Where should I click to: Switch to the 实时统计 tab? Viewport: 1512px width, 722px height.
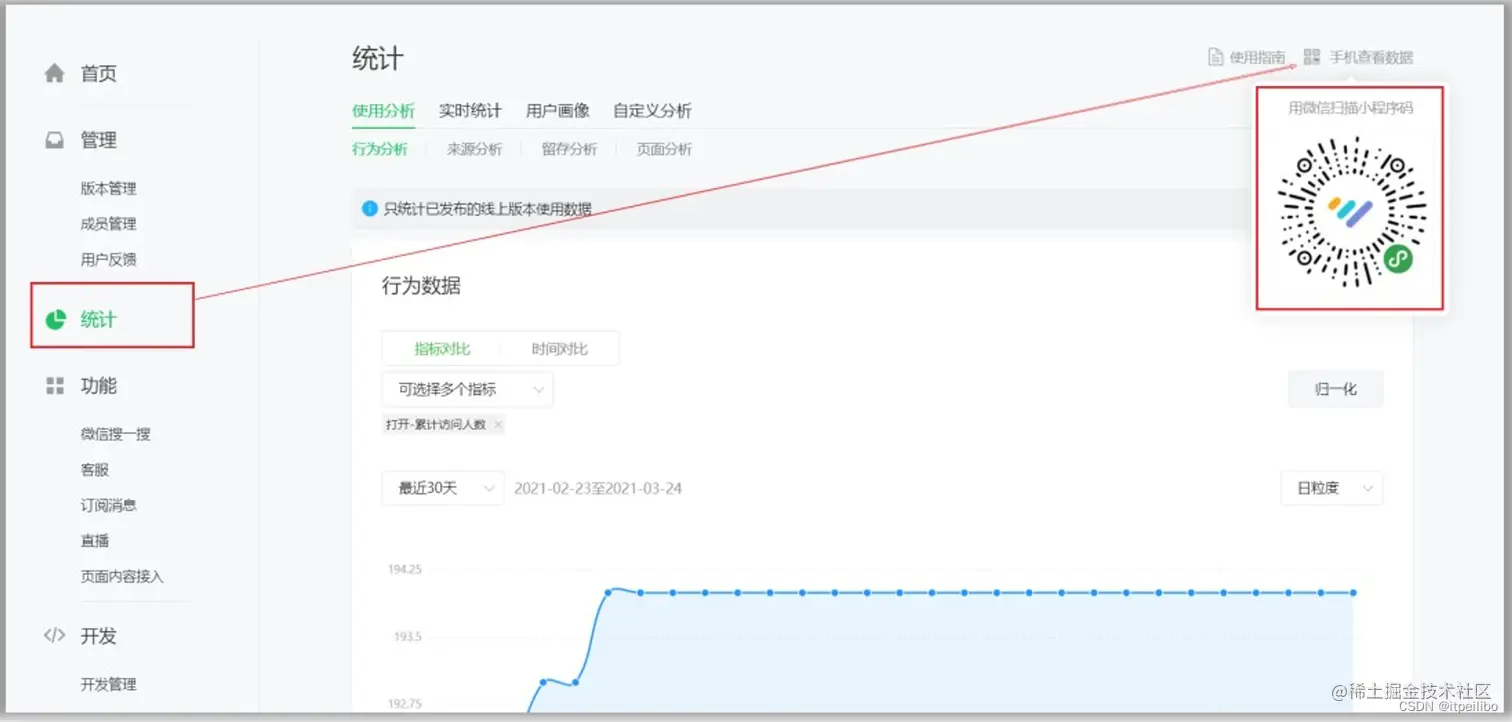[x=470, y=111]
